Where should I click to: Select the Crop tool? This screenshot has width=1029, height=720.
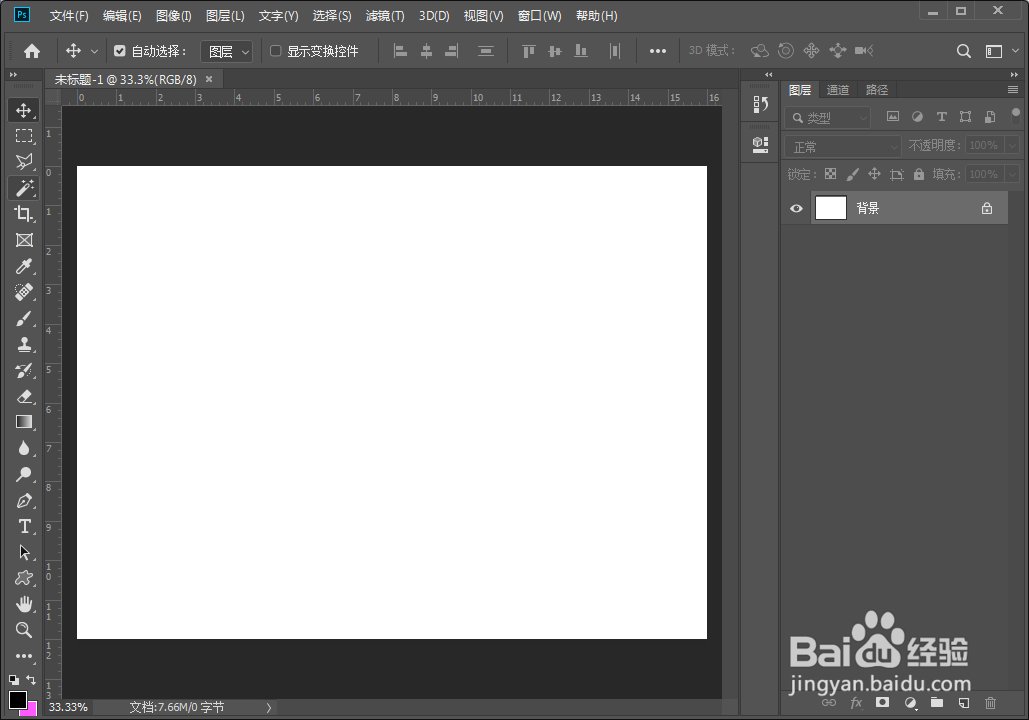pos(24,214)
